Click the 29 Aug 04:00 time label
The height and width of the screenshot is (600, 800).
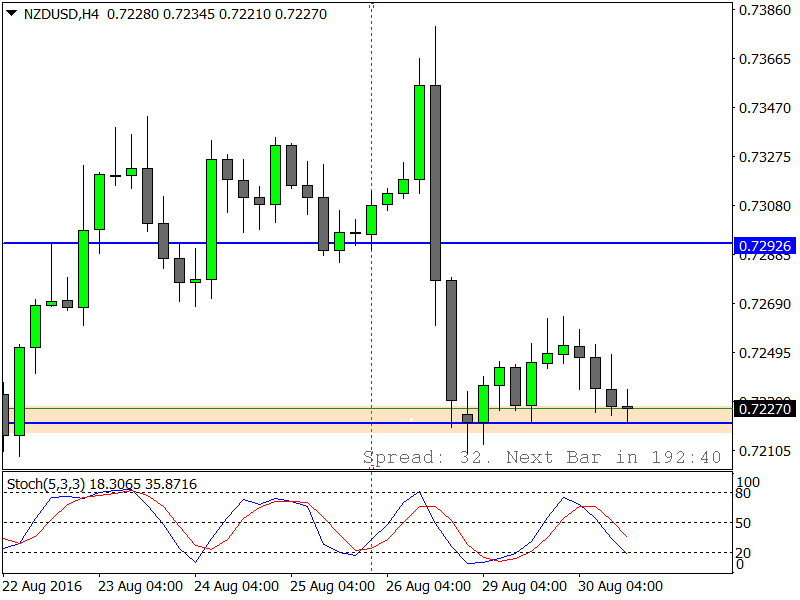tap(524, 586)
